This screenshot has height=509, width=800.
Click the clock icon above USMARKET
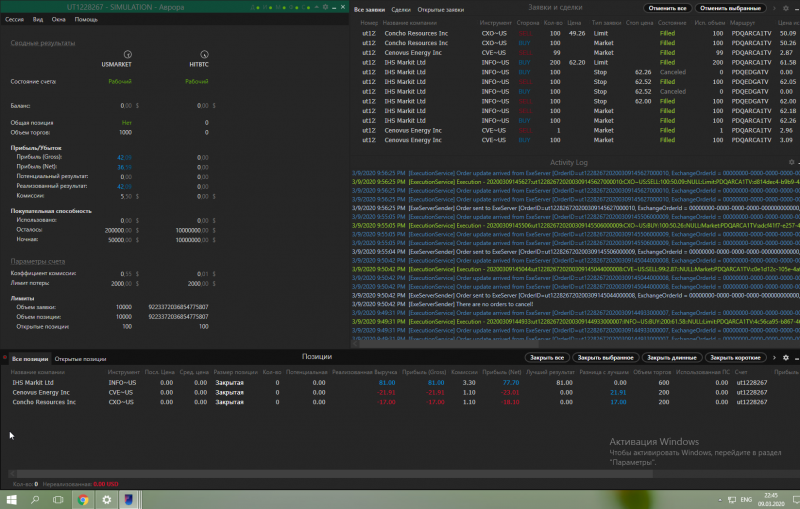[x=128, y=54]
